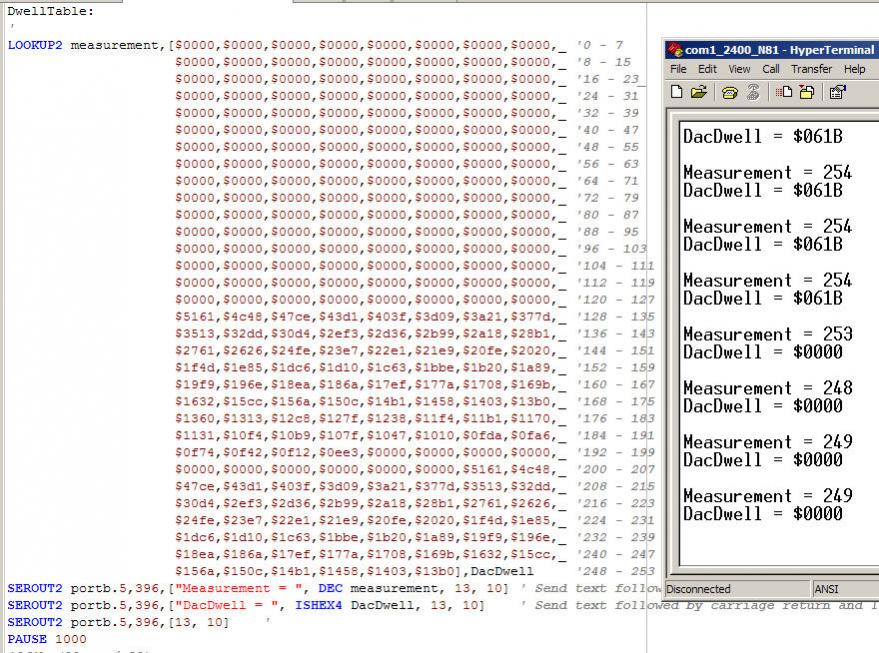879x653 pixels.
Task: Open the Transfer menu
Action: tap(811, 69)
